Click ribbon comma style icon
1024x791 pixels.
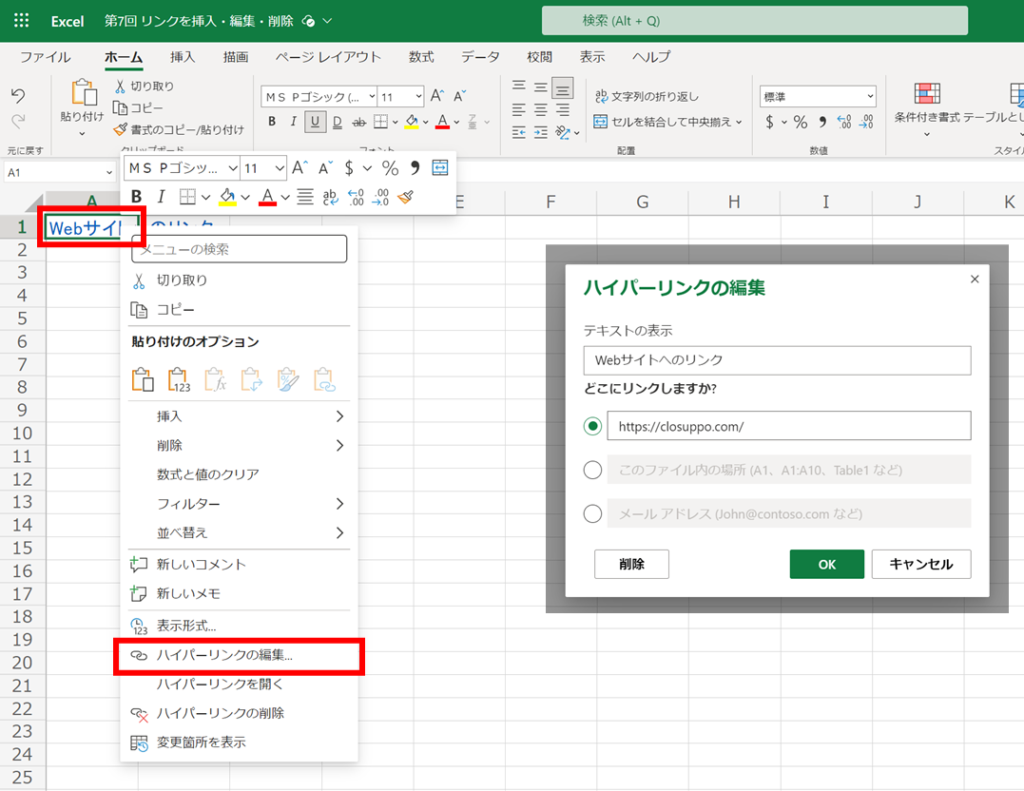click(x=822, y=121)
